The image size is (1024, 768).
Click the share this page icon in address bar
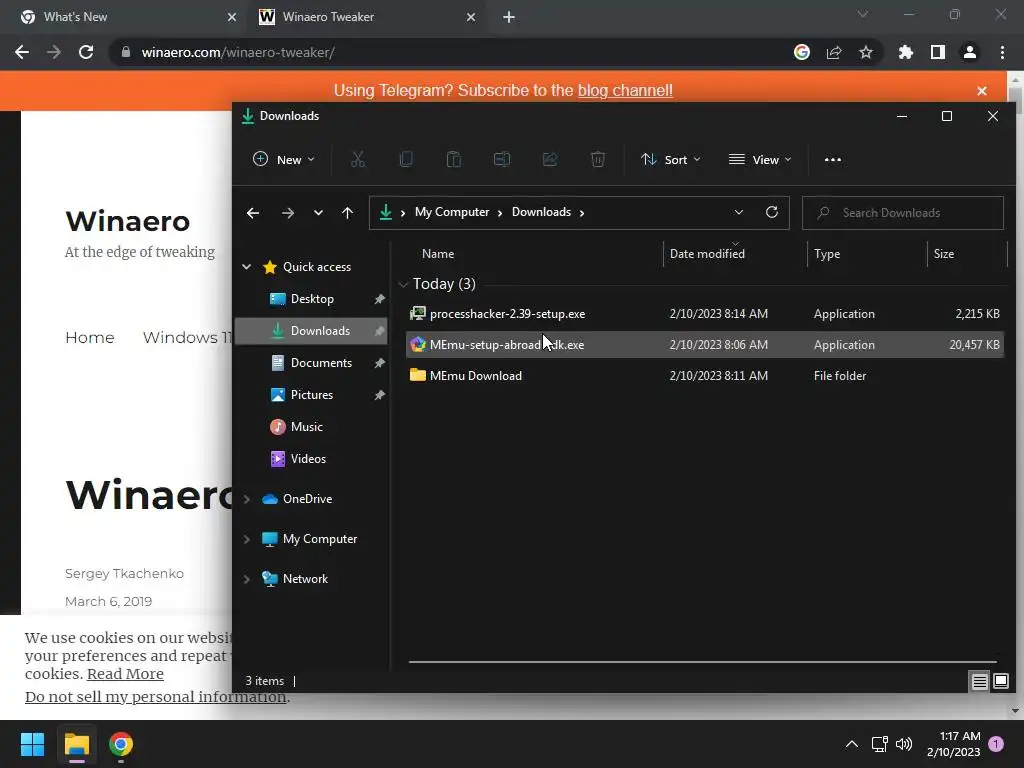(x=834, y=52)
